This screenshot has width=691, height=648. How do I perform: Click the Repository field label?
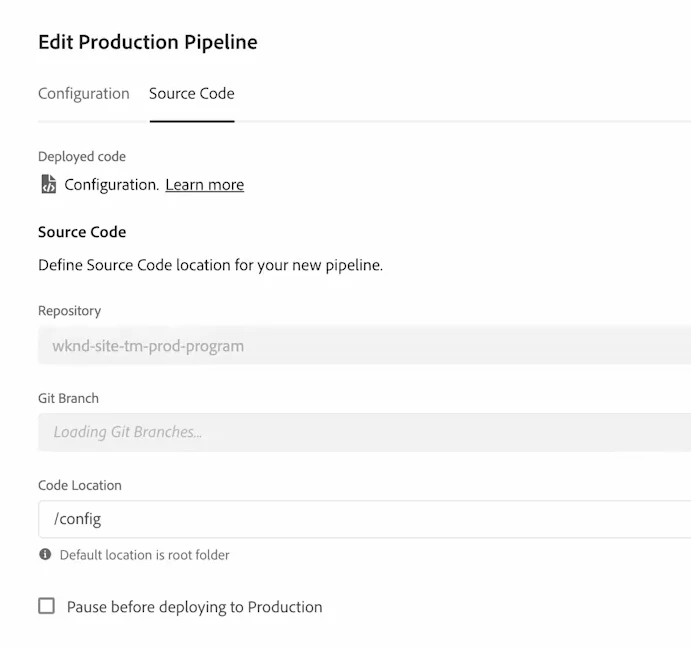pyautogui.click(x=70, y=311)
